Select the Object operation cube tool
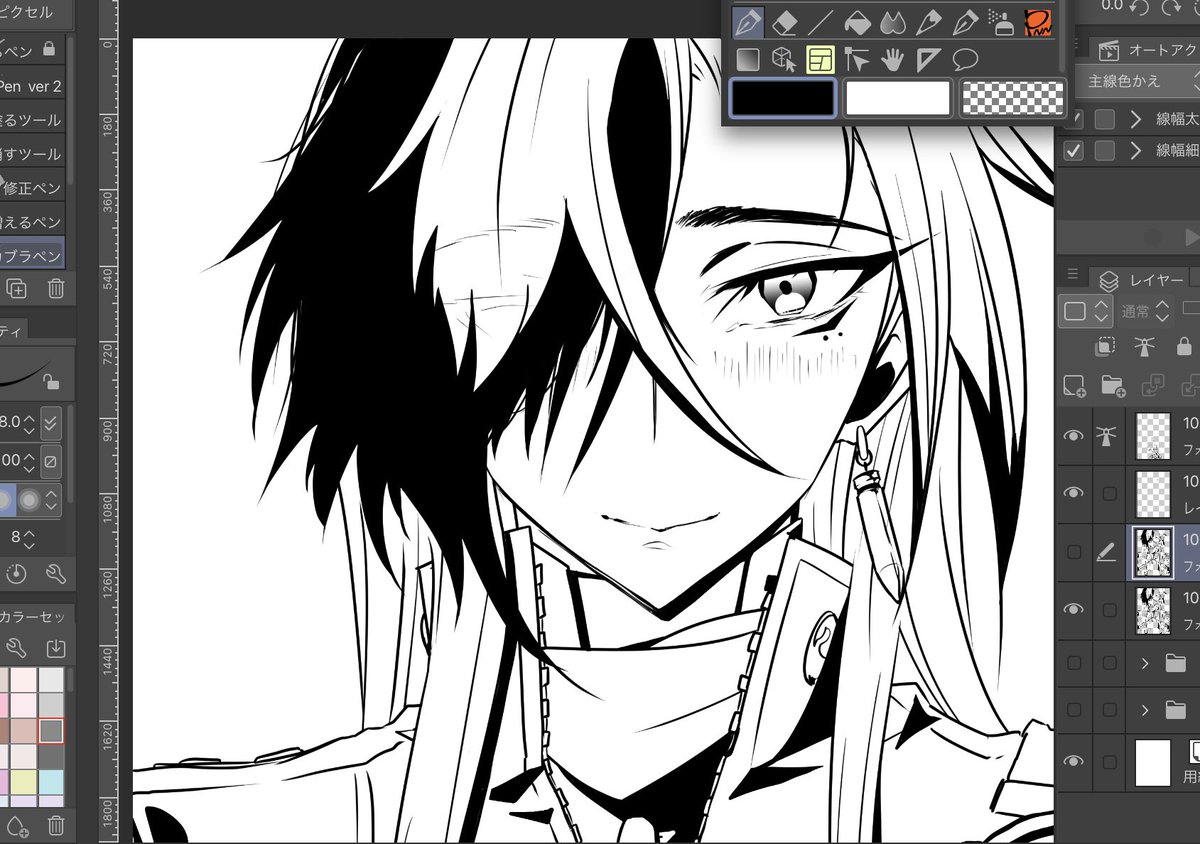Screen dimensions: 1200x844 784,61
